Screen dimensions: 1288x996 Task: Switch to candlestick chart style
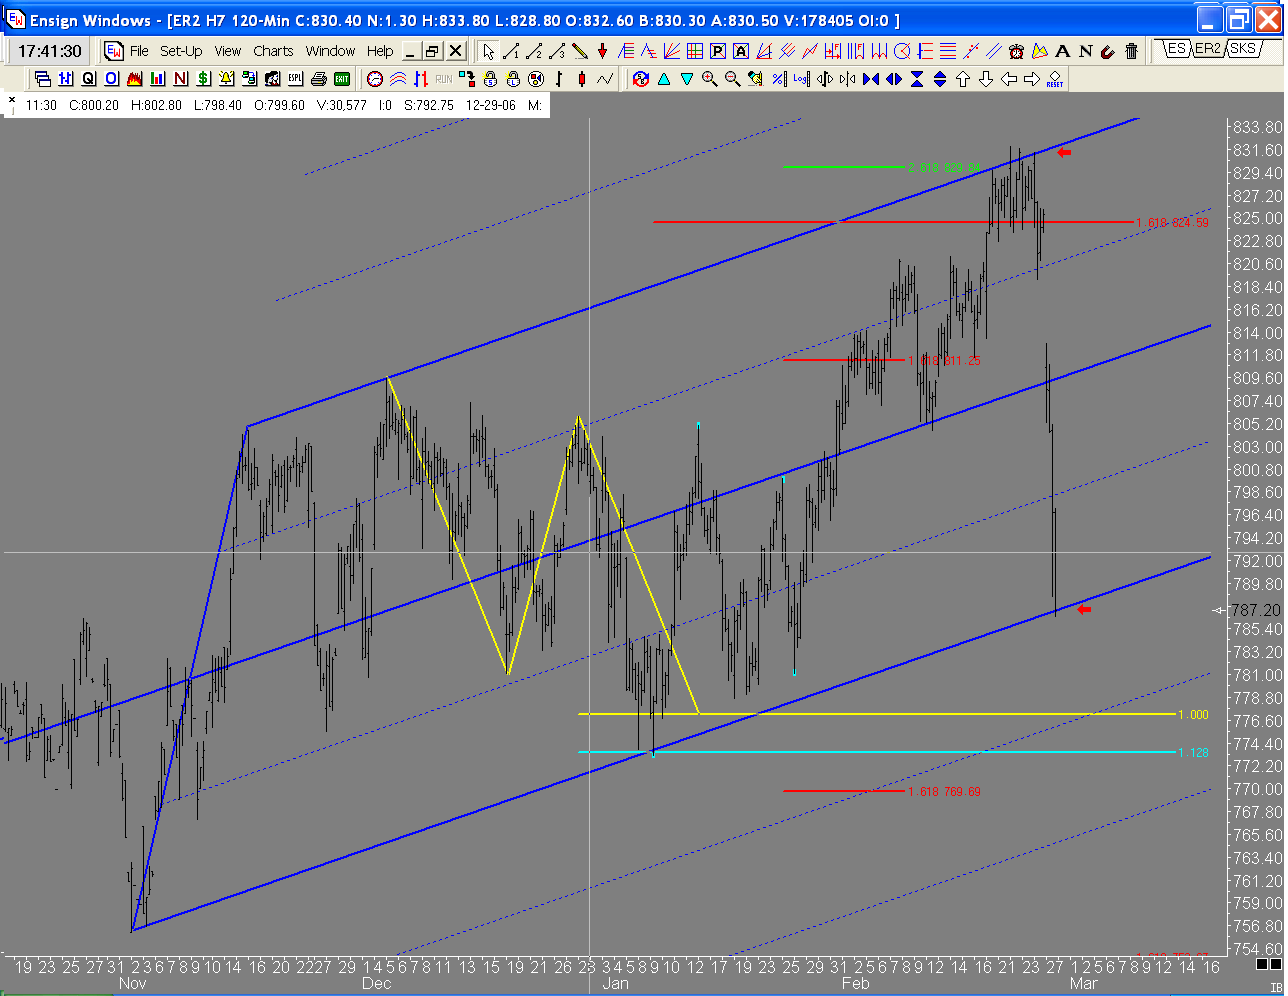[x=582, y=79]
